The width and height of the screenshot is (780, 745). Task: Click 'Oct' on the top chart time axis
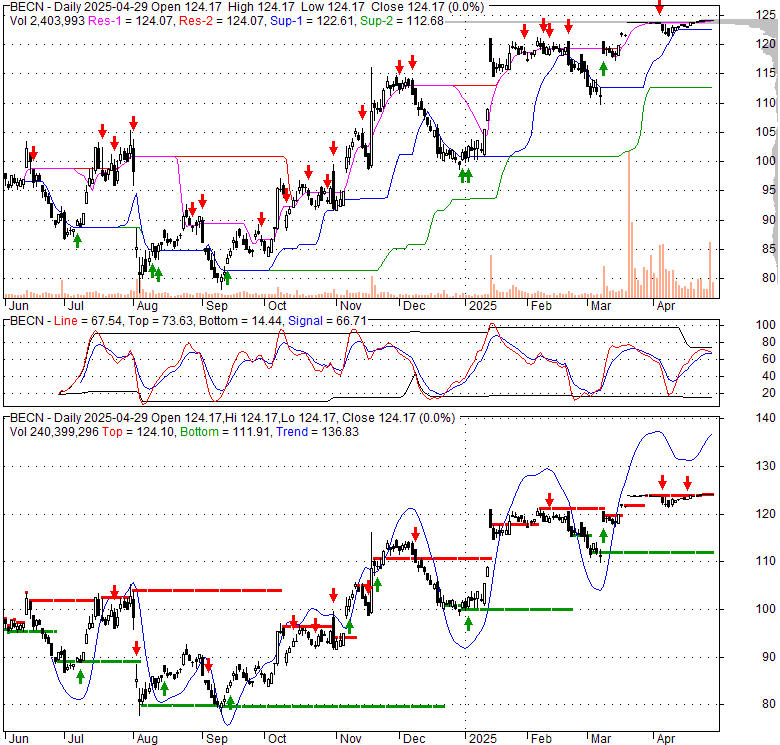278,305
